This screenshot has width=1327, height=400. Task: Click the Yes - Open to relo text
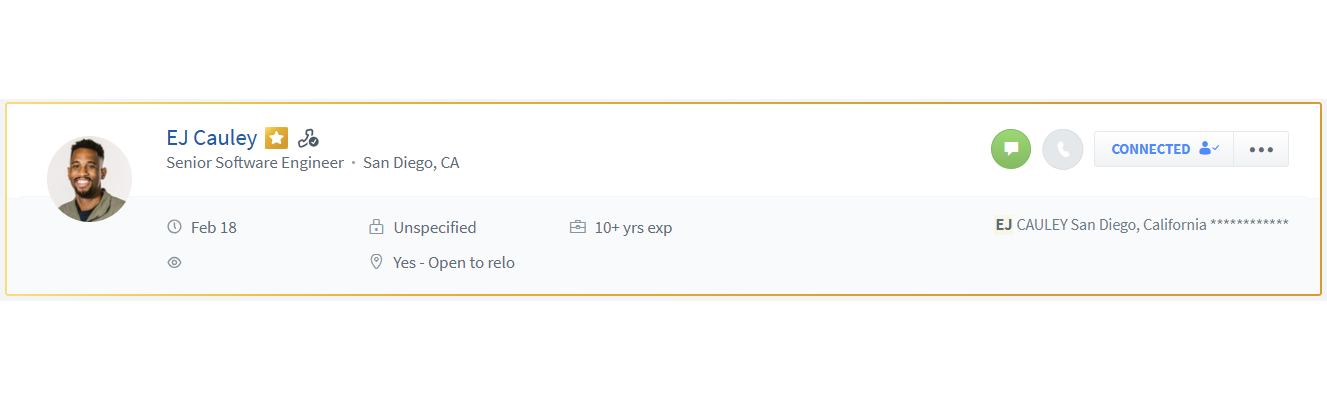(x=454, y=262)
